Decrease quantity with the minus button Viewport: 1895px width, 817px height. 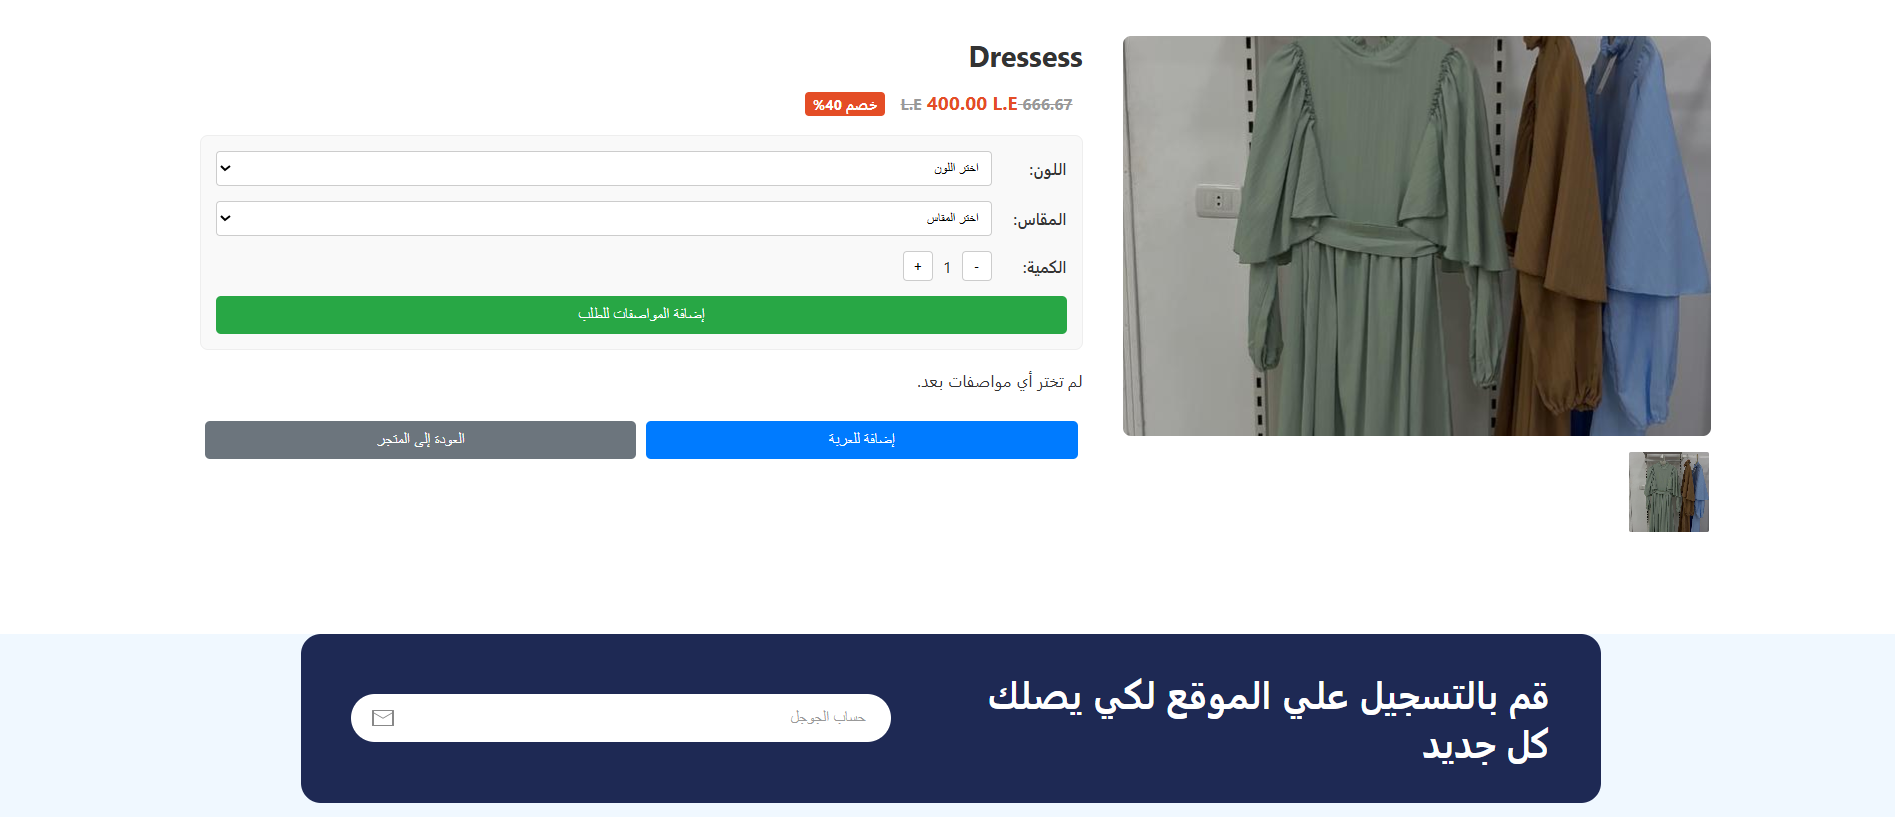click(977, 266)
